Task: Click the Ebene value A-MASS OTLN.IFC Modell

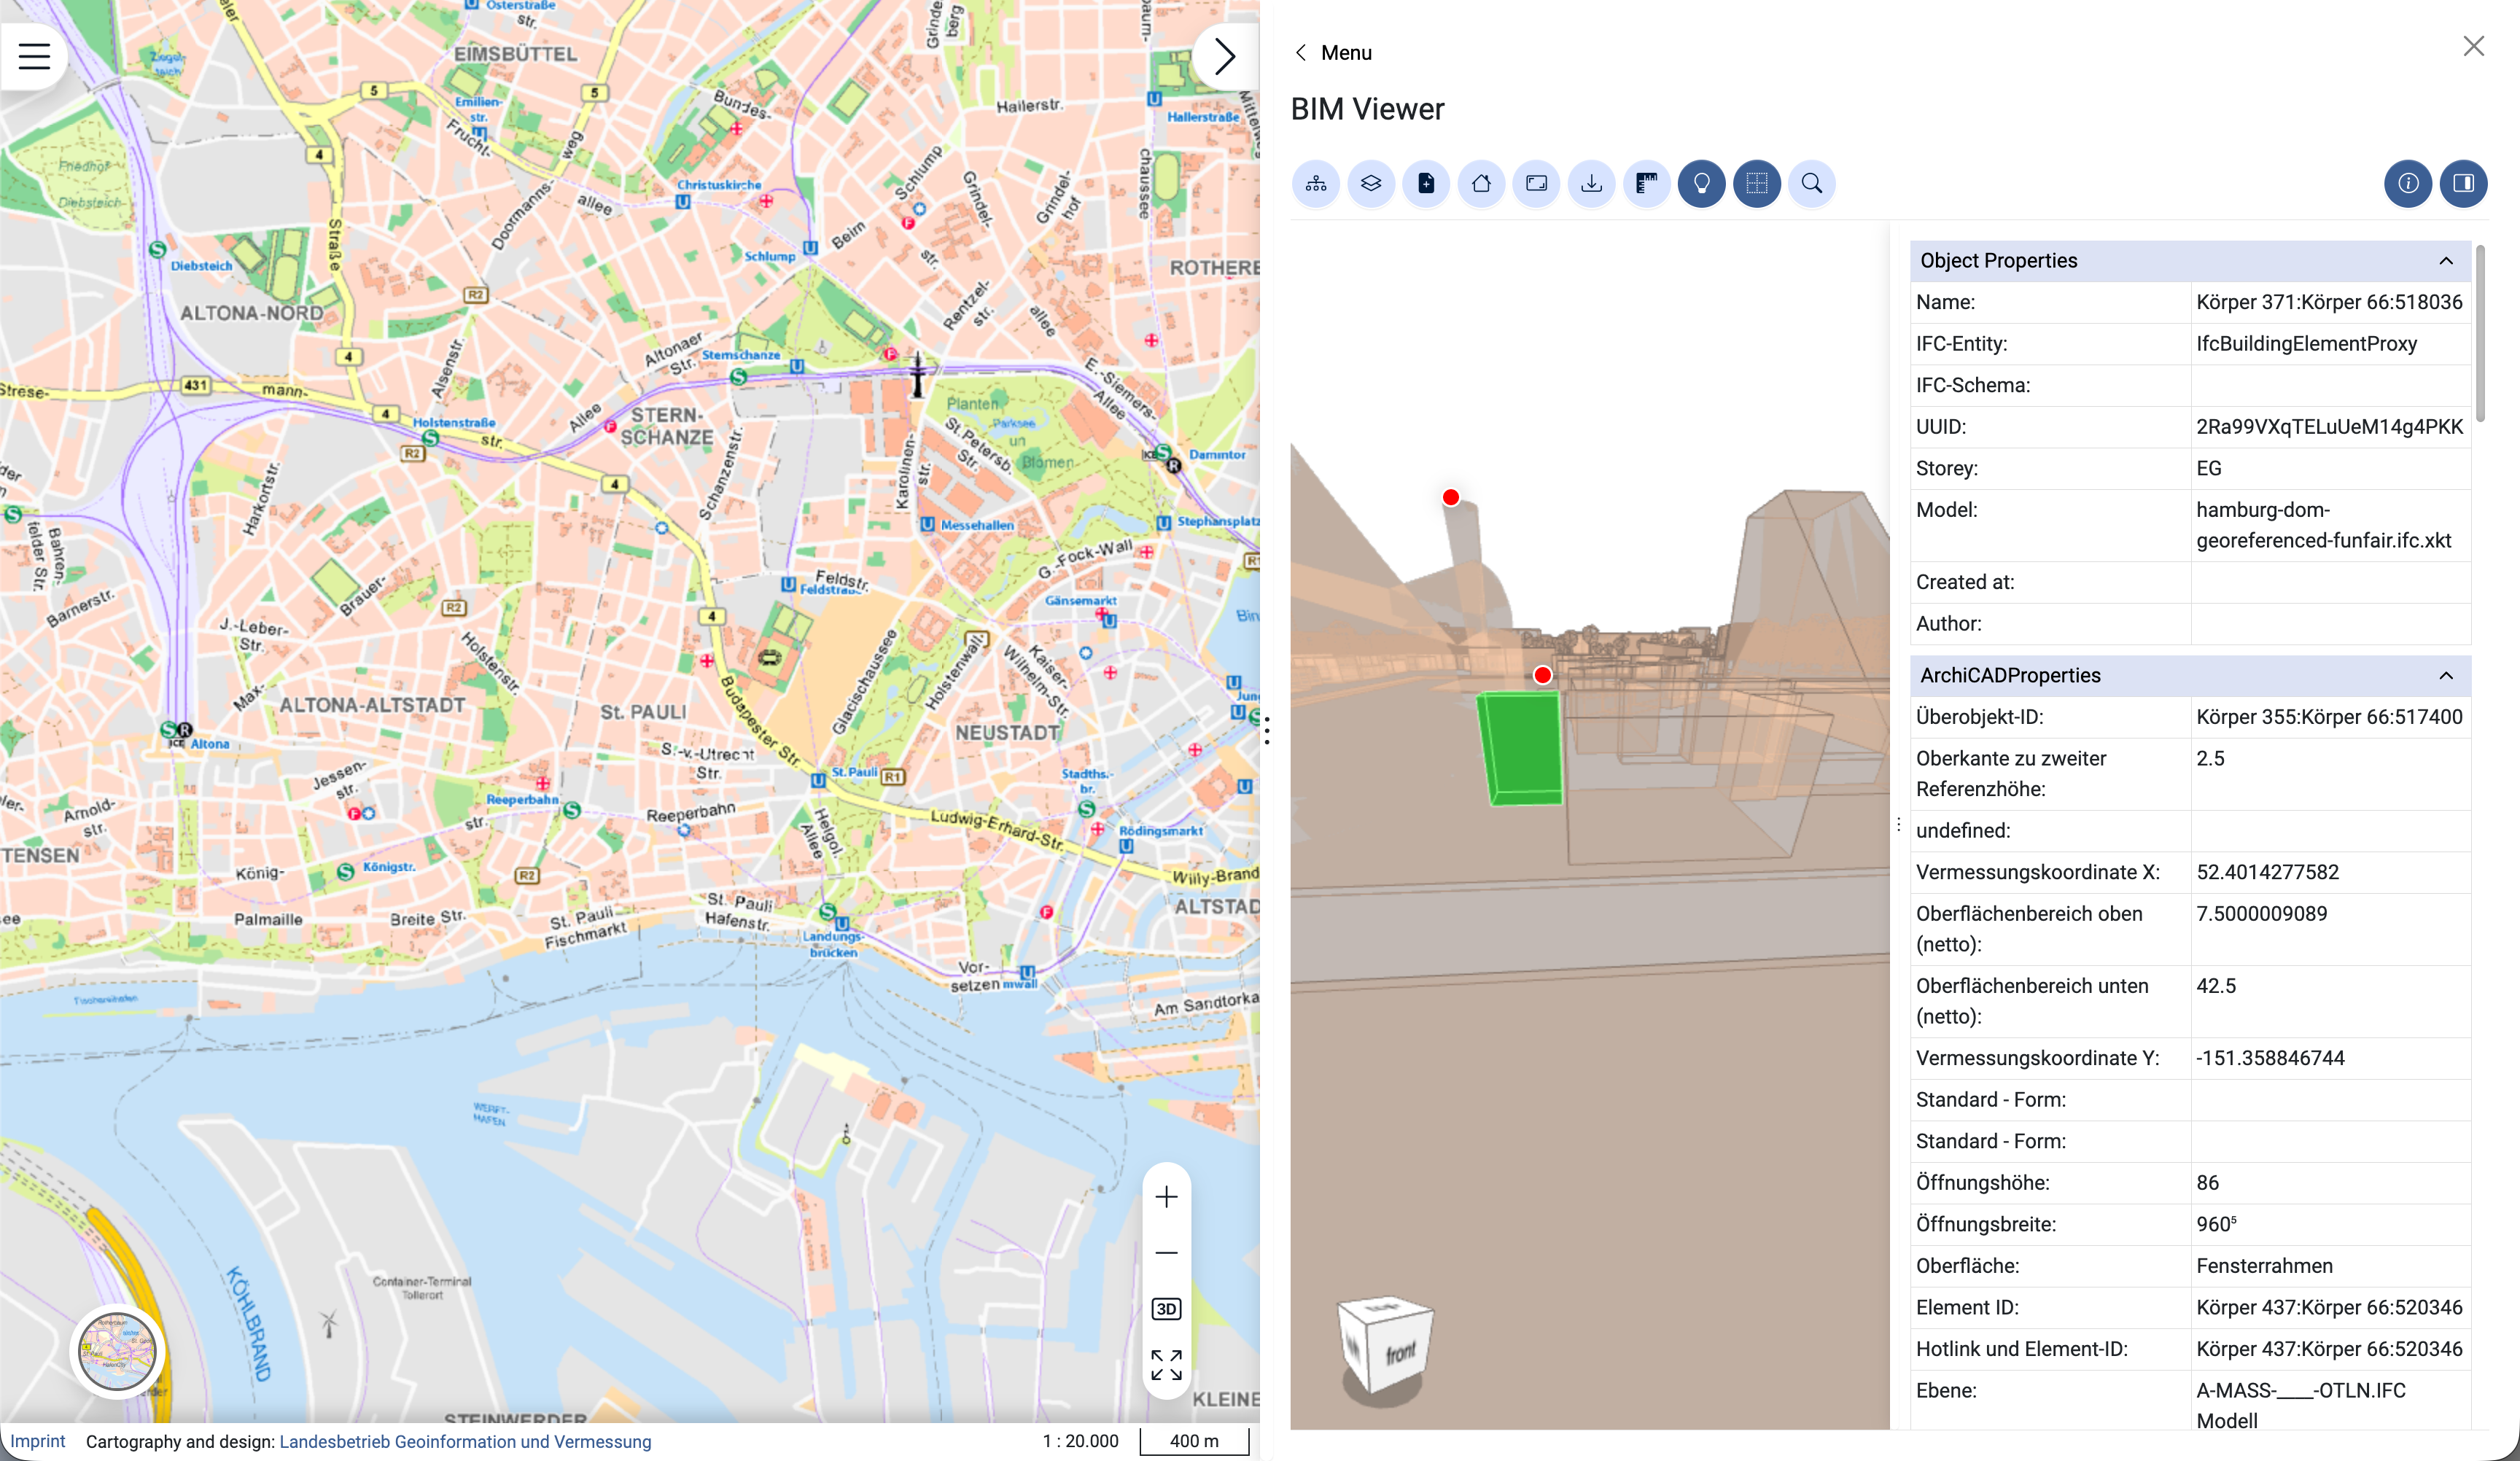Action: 2300,1405
